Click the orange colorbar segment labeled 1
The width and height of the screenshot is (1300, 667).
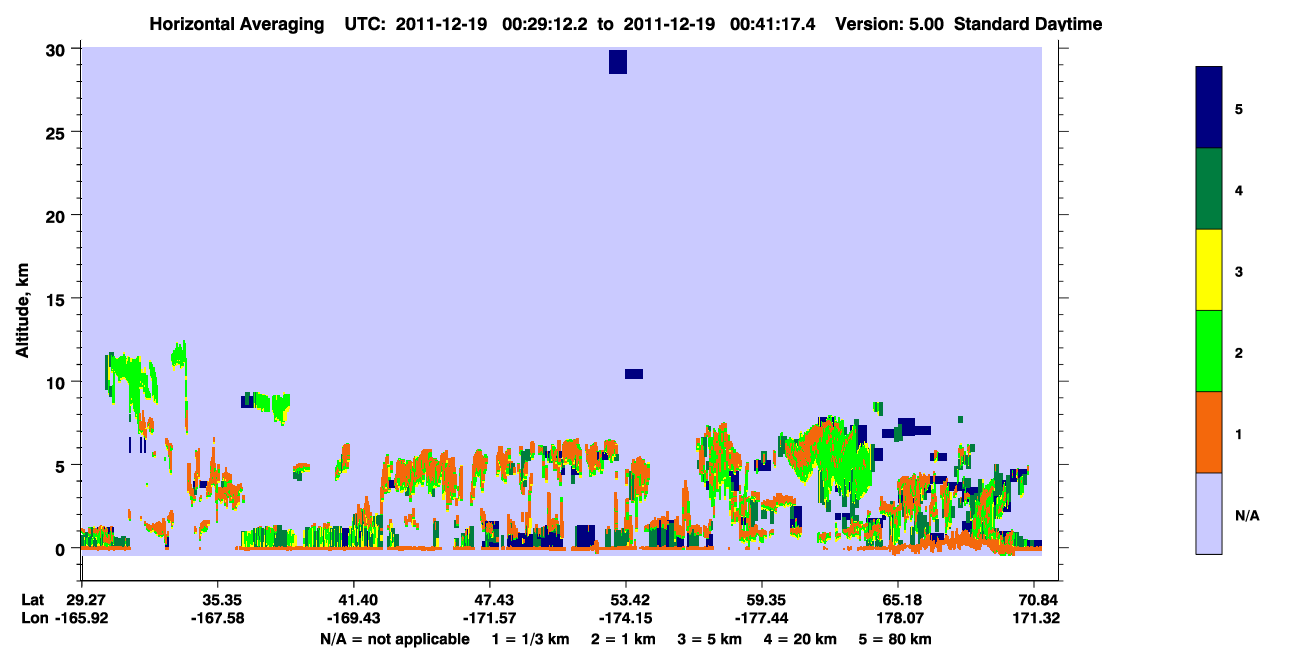(x=1209, y=432)
